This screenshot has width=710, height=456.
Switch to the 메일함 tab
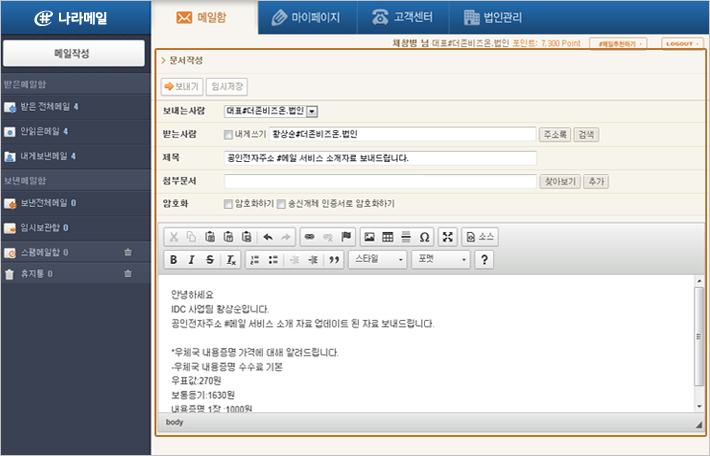205,18
